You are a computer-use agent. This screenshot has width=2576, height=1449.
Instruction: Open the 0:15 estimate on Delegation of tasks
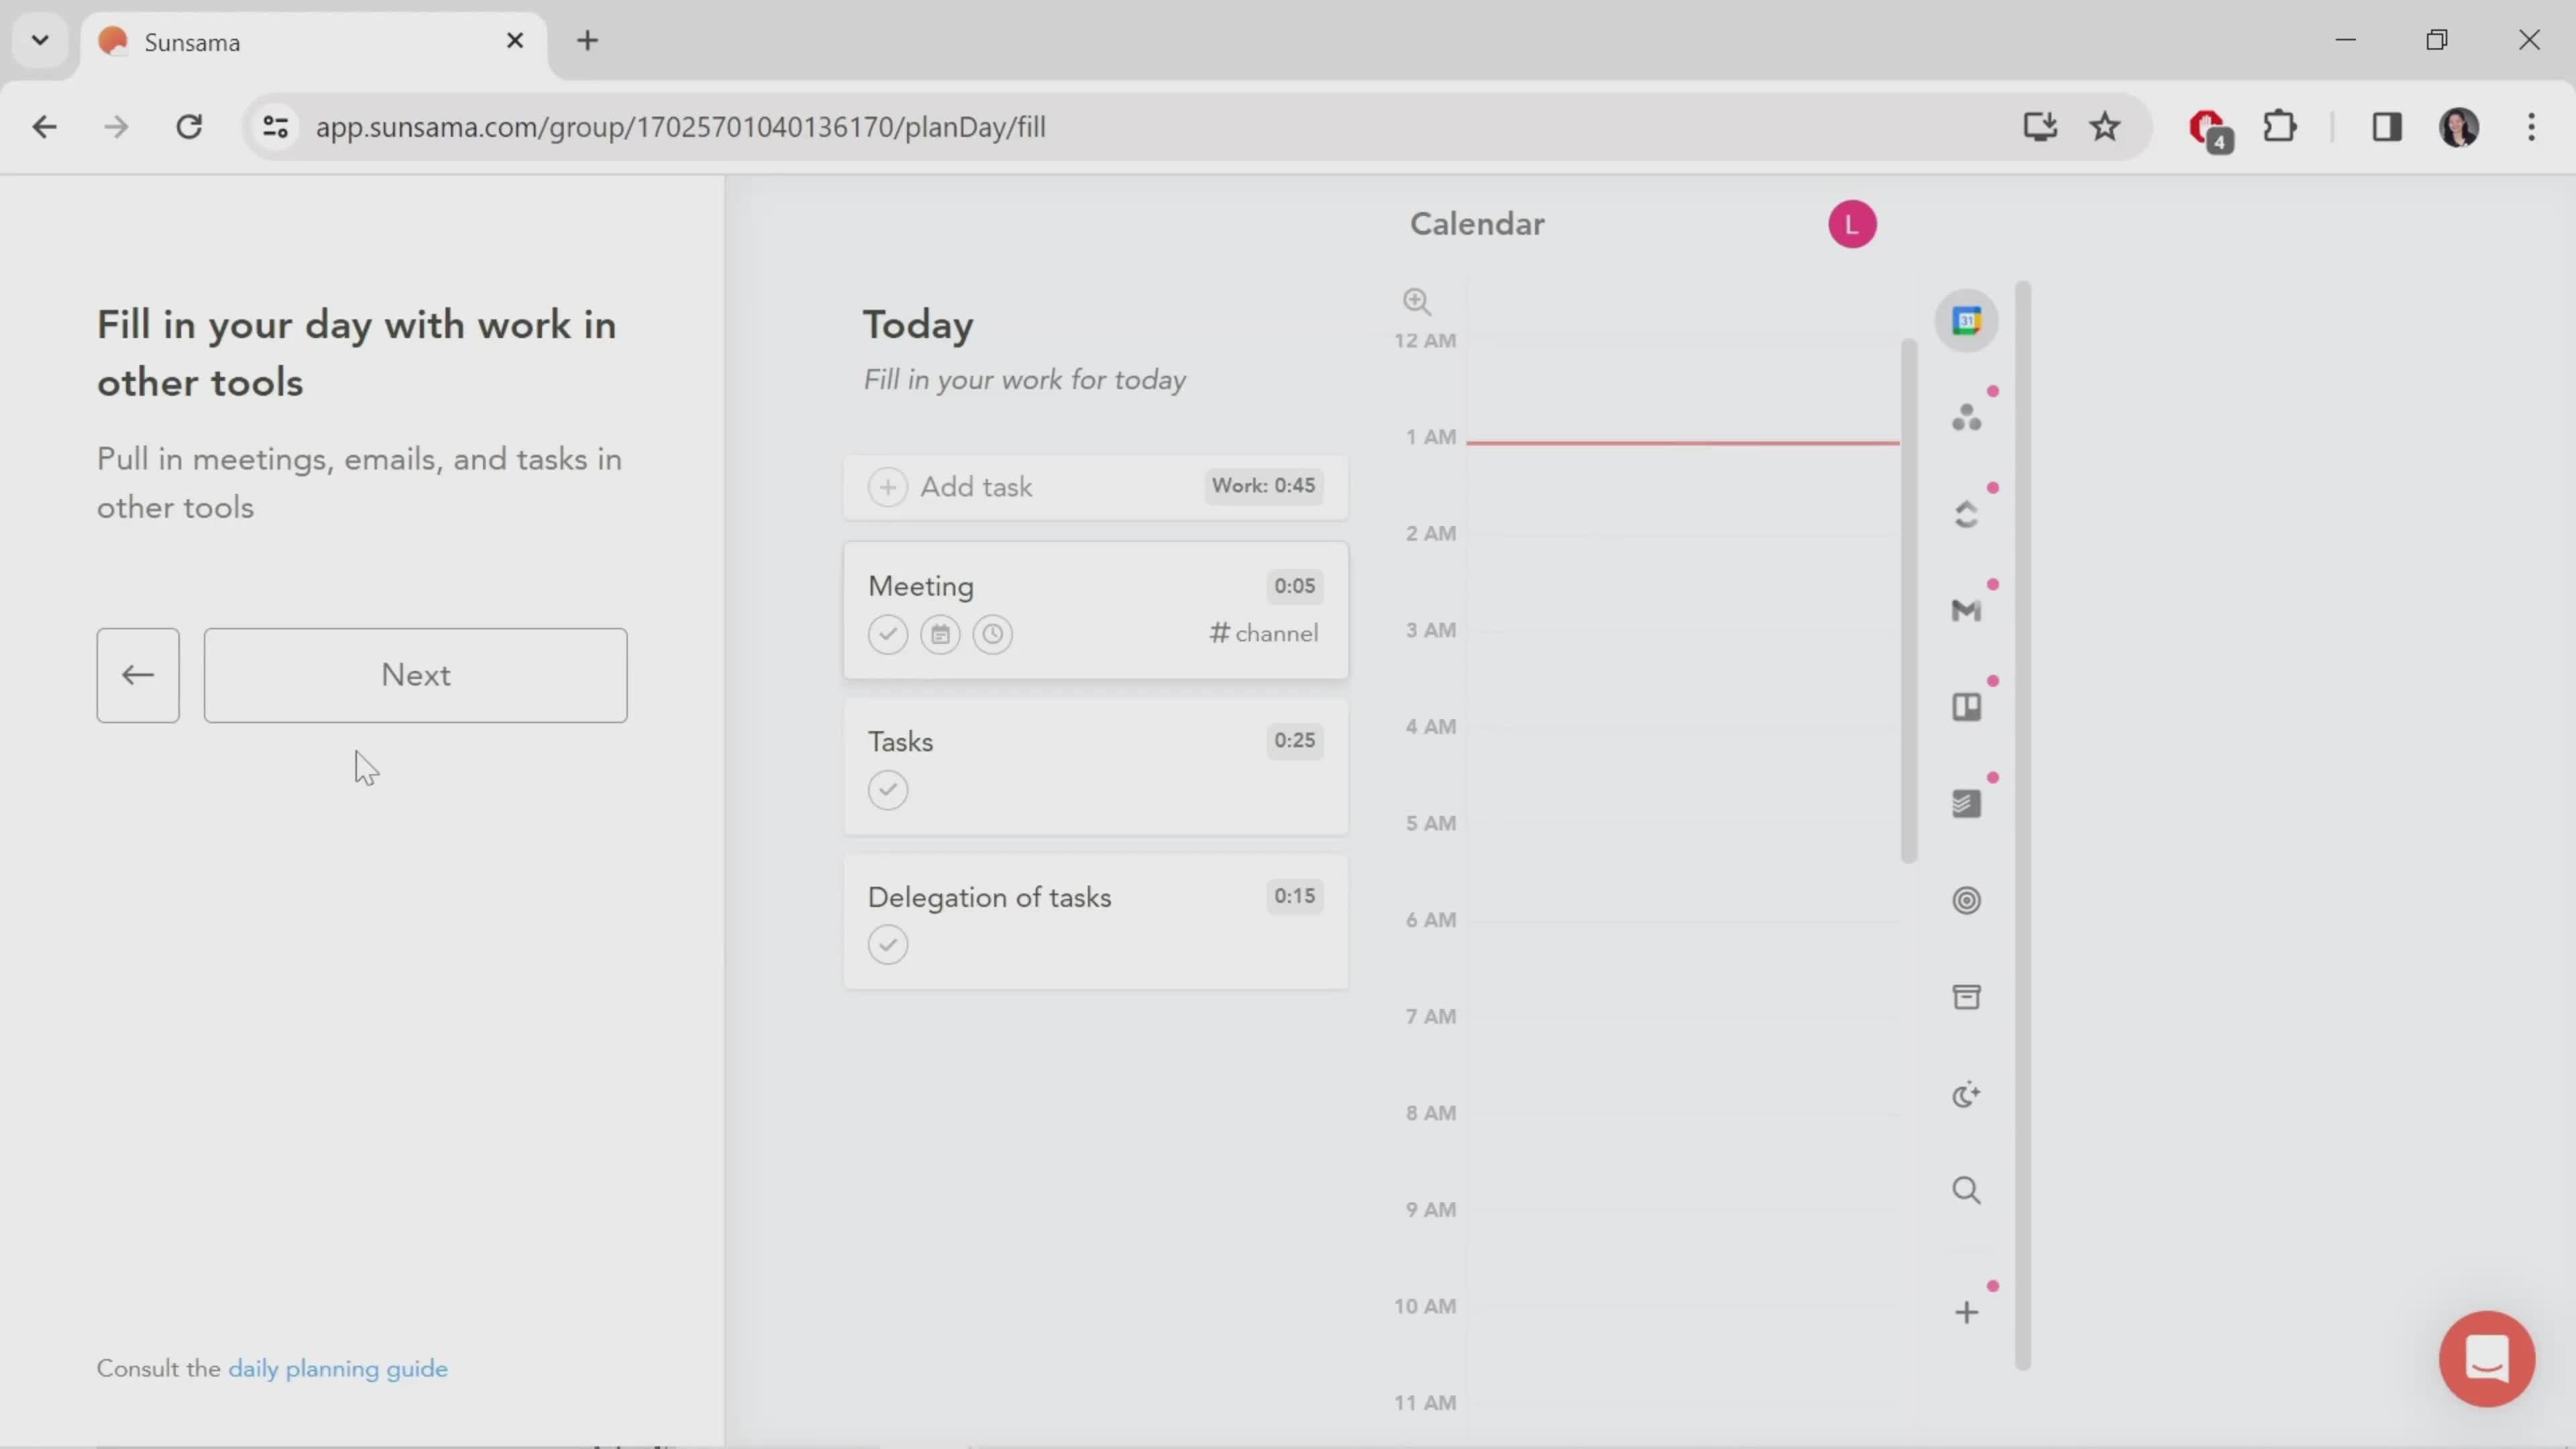tap(1294, 896)
